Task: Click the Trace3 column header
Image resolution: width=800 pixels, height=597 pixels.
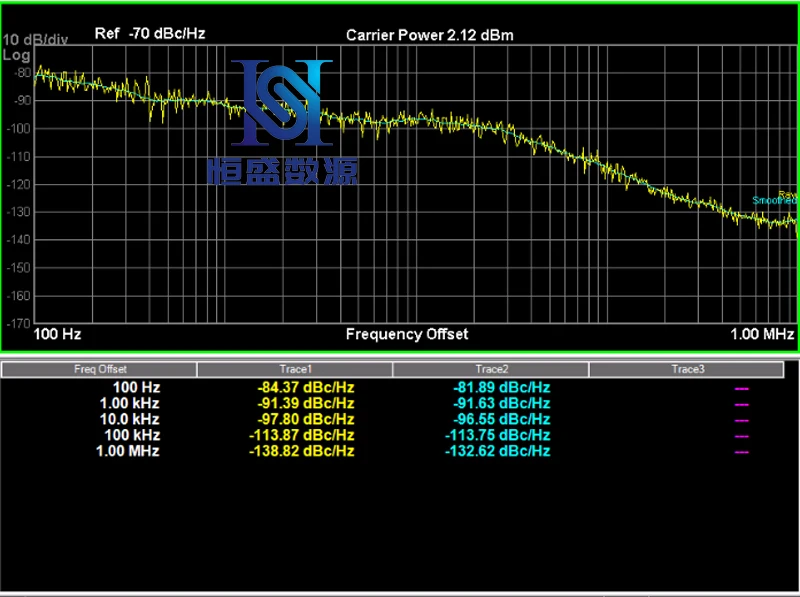Action: (687, 369)
